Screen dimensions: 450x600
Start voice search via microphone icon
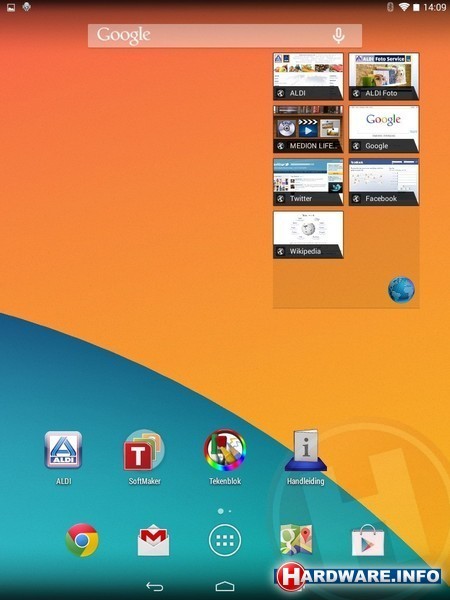point(338,36)
